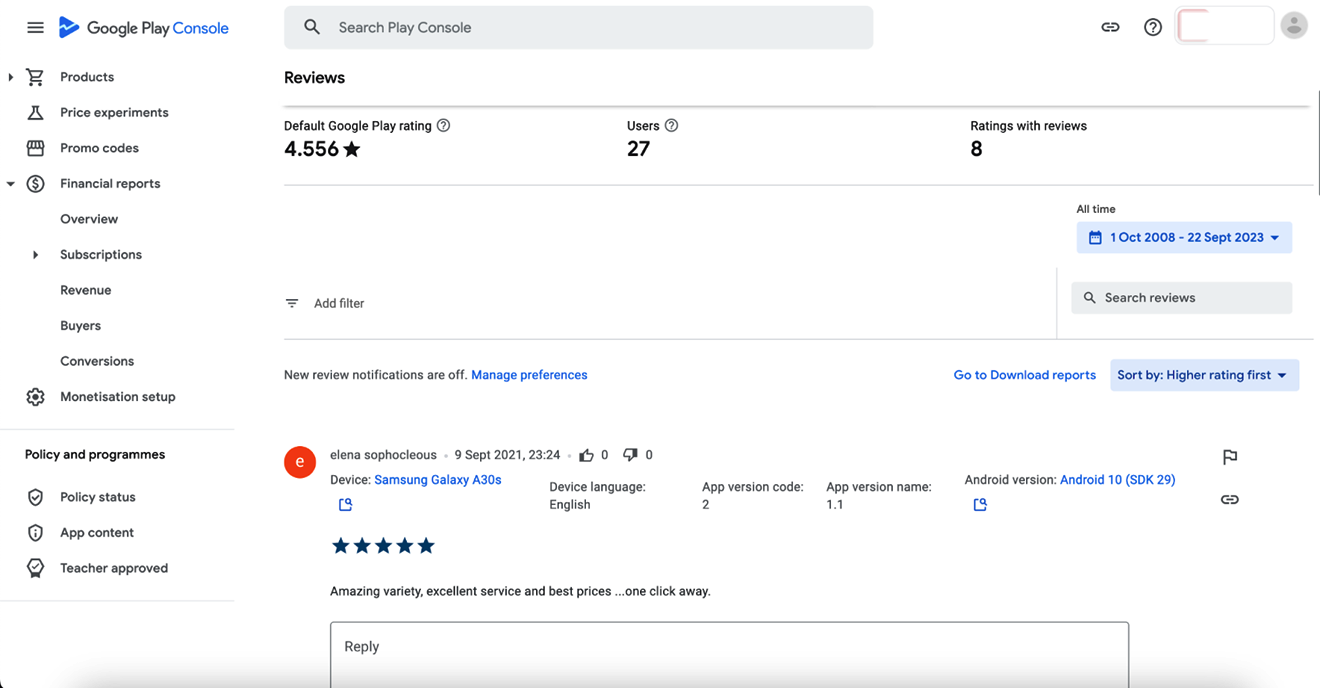The height and width of the screenshot is (688, 1320).
Task: Click thumbs up on the review
Action: (x=586, y=455)
